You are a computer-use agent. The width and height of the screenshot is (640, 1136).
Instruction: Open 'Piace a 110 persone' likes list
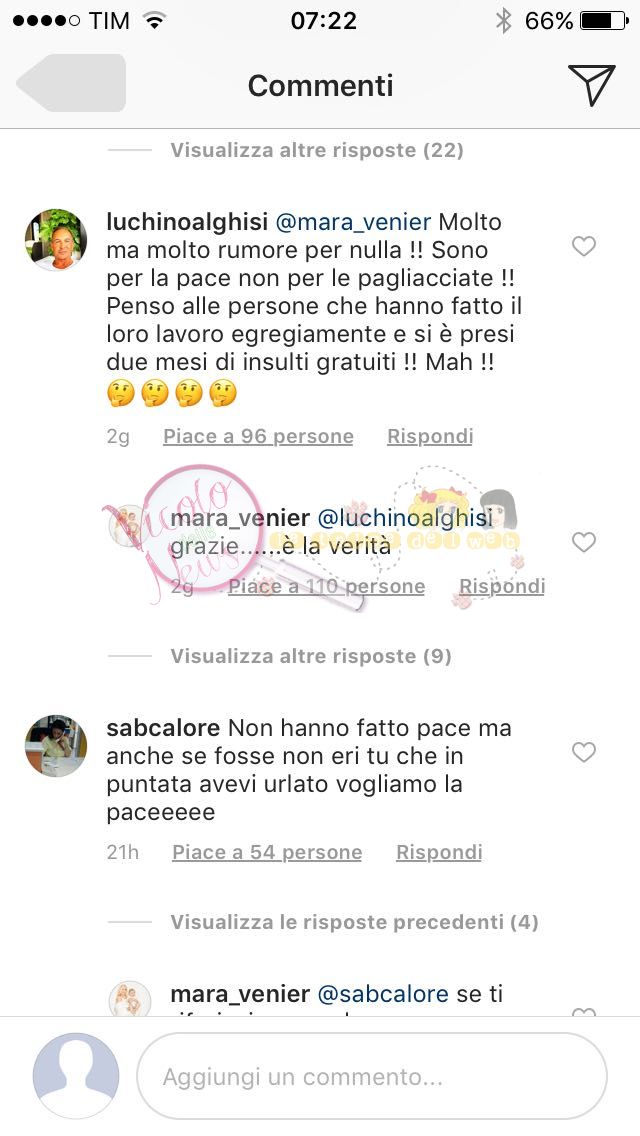click(x=326, y=586)
